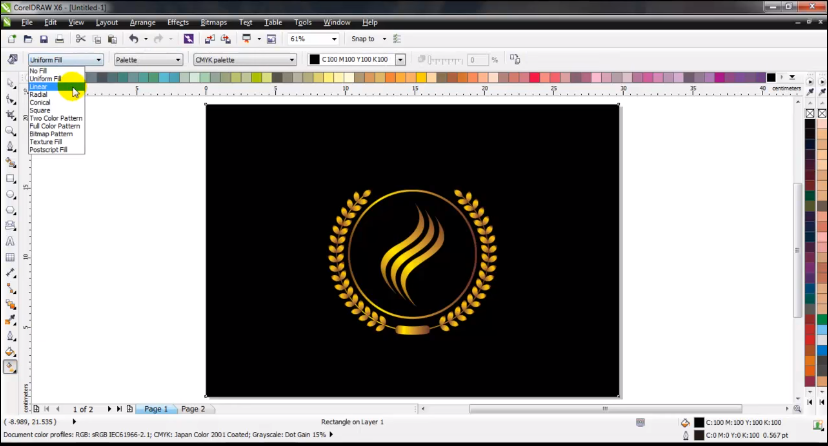This screenshot has width=828, height=446.
Task: Create a new document from the toolbar
Action: pos(12,39)
